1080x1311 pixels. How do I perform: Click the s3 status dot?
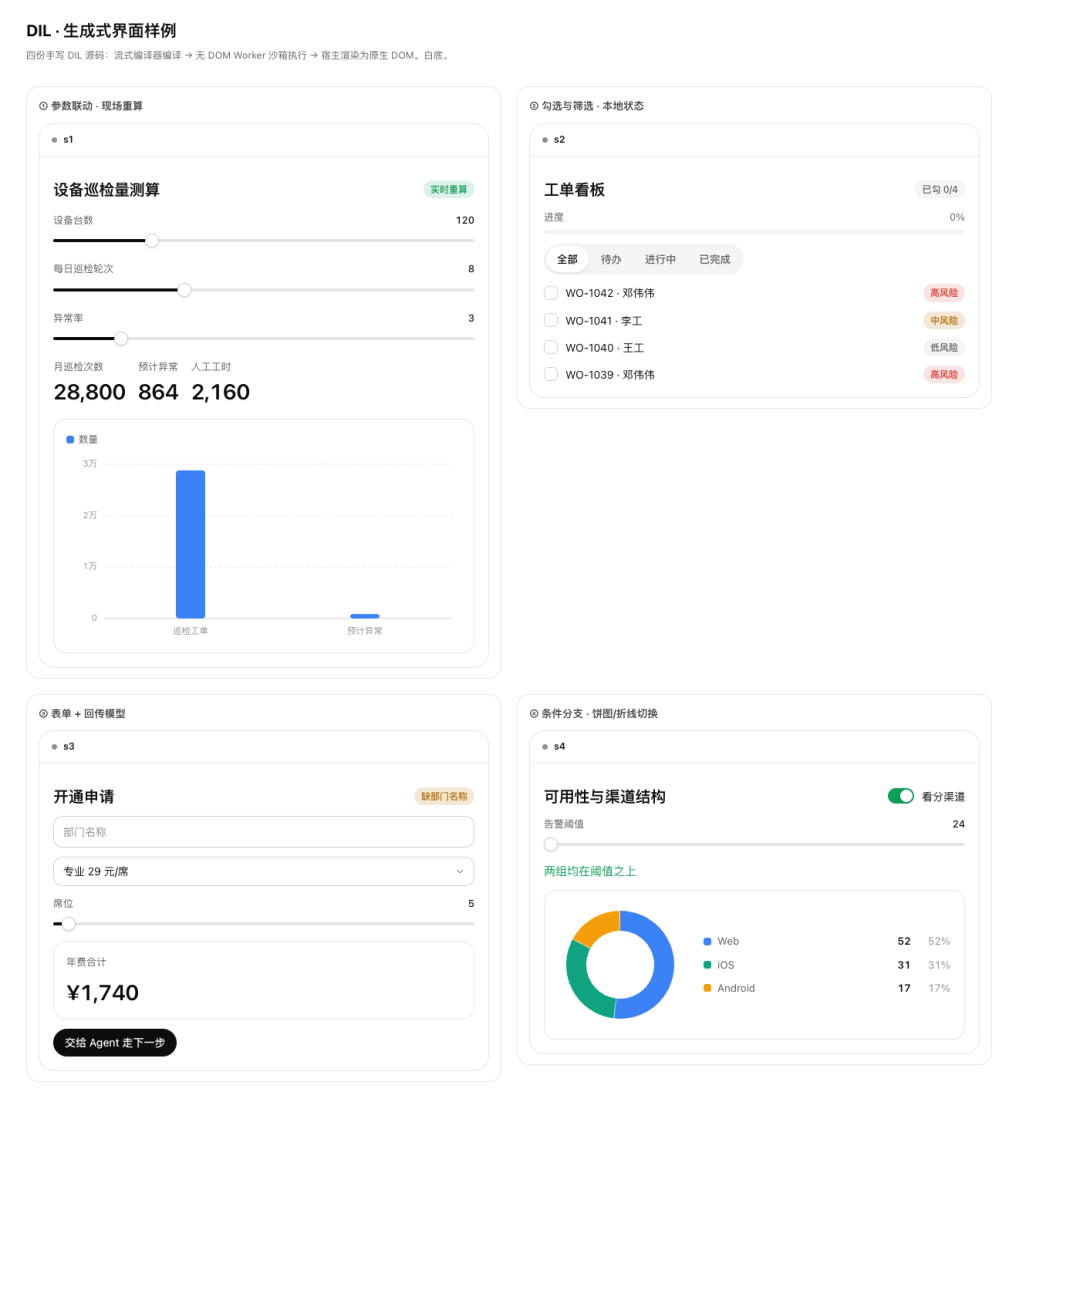click(54, 747)
